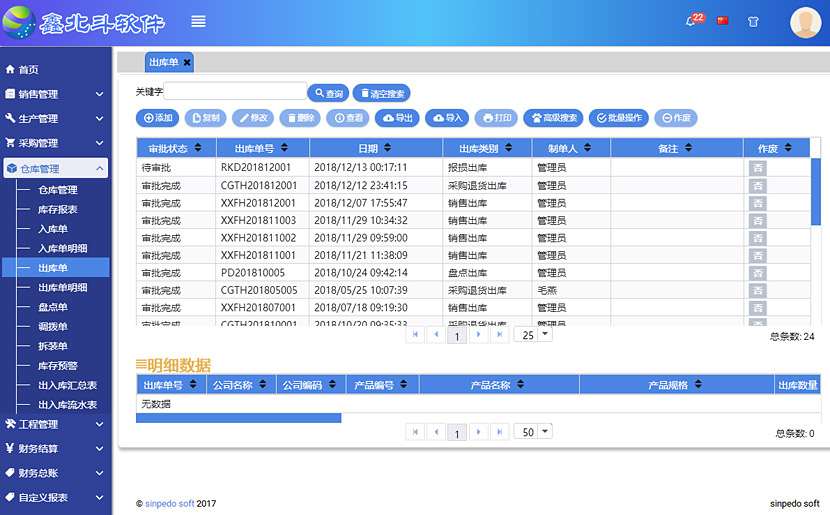Viewport: 830px width, 515px height.
Task: Open 入库单 in the sidebar tree
Action: (x=53, y=229)
